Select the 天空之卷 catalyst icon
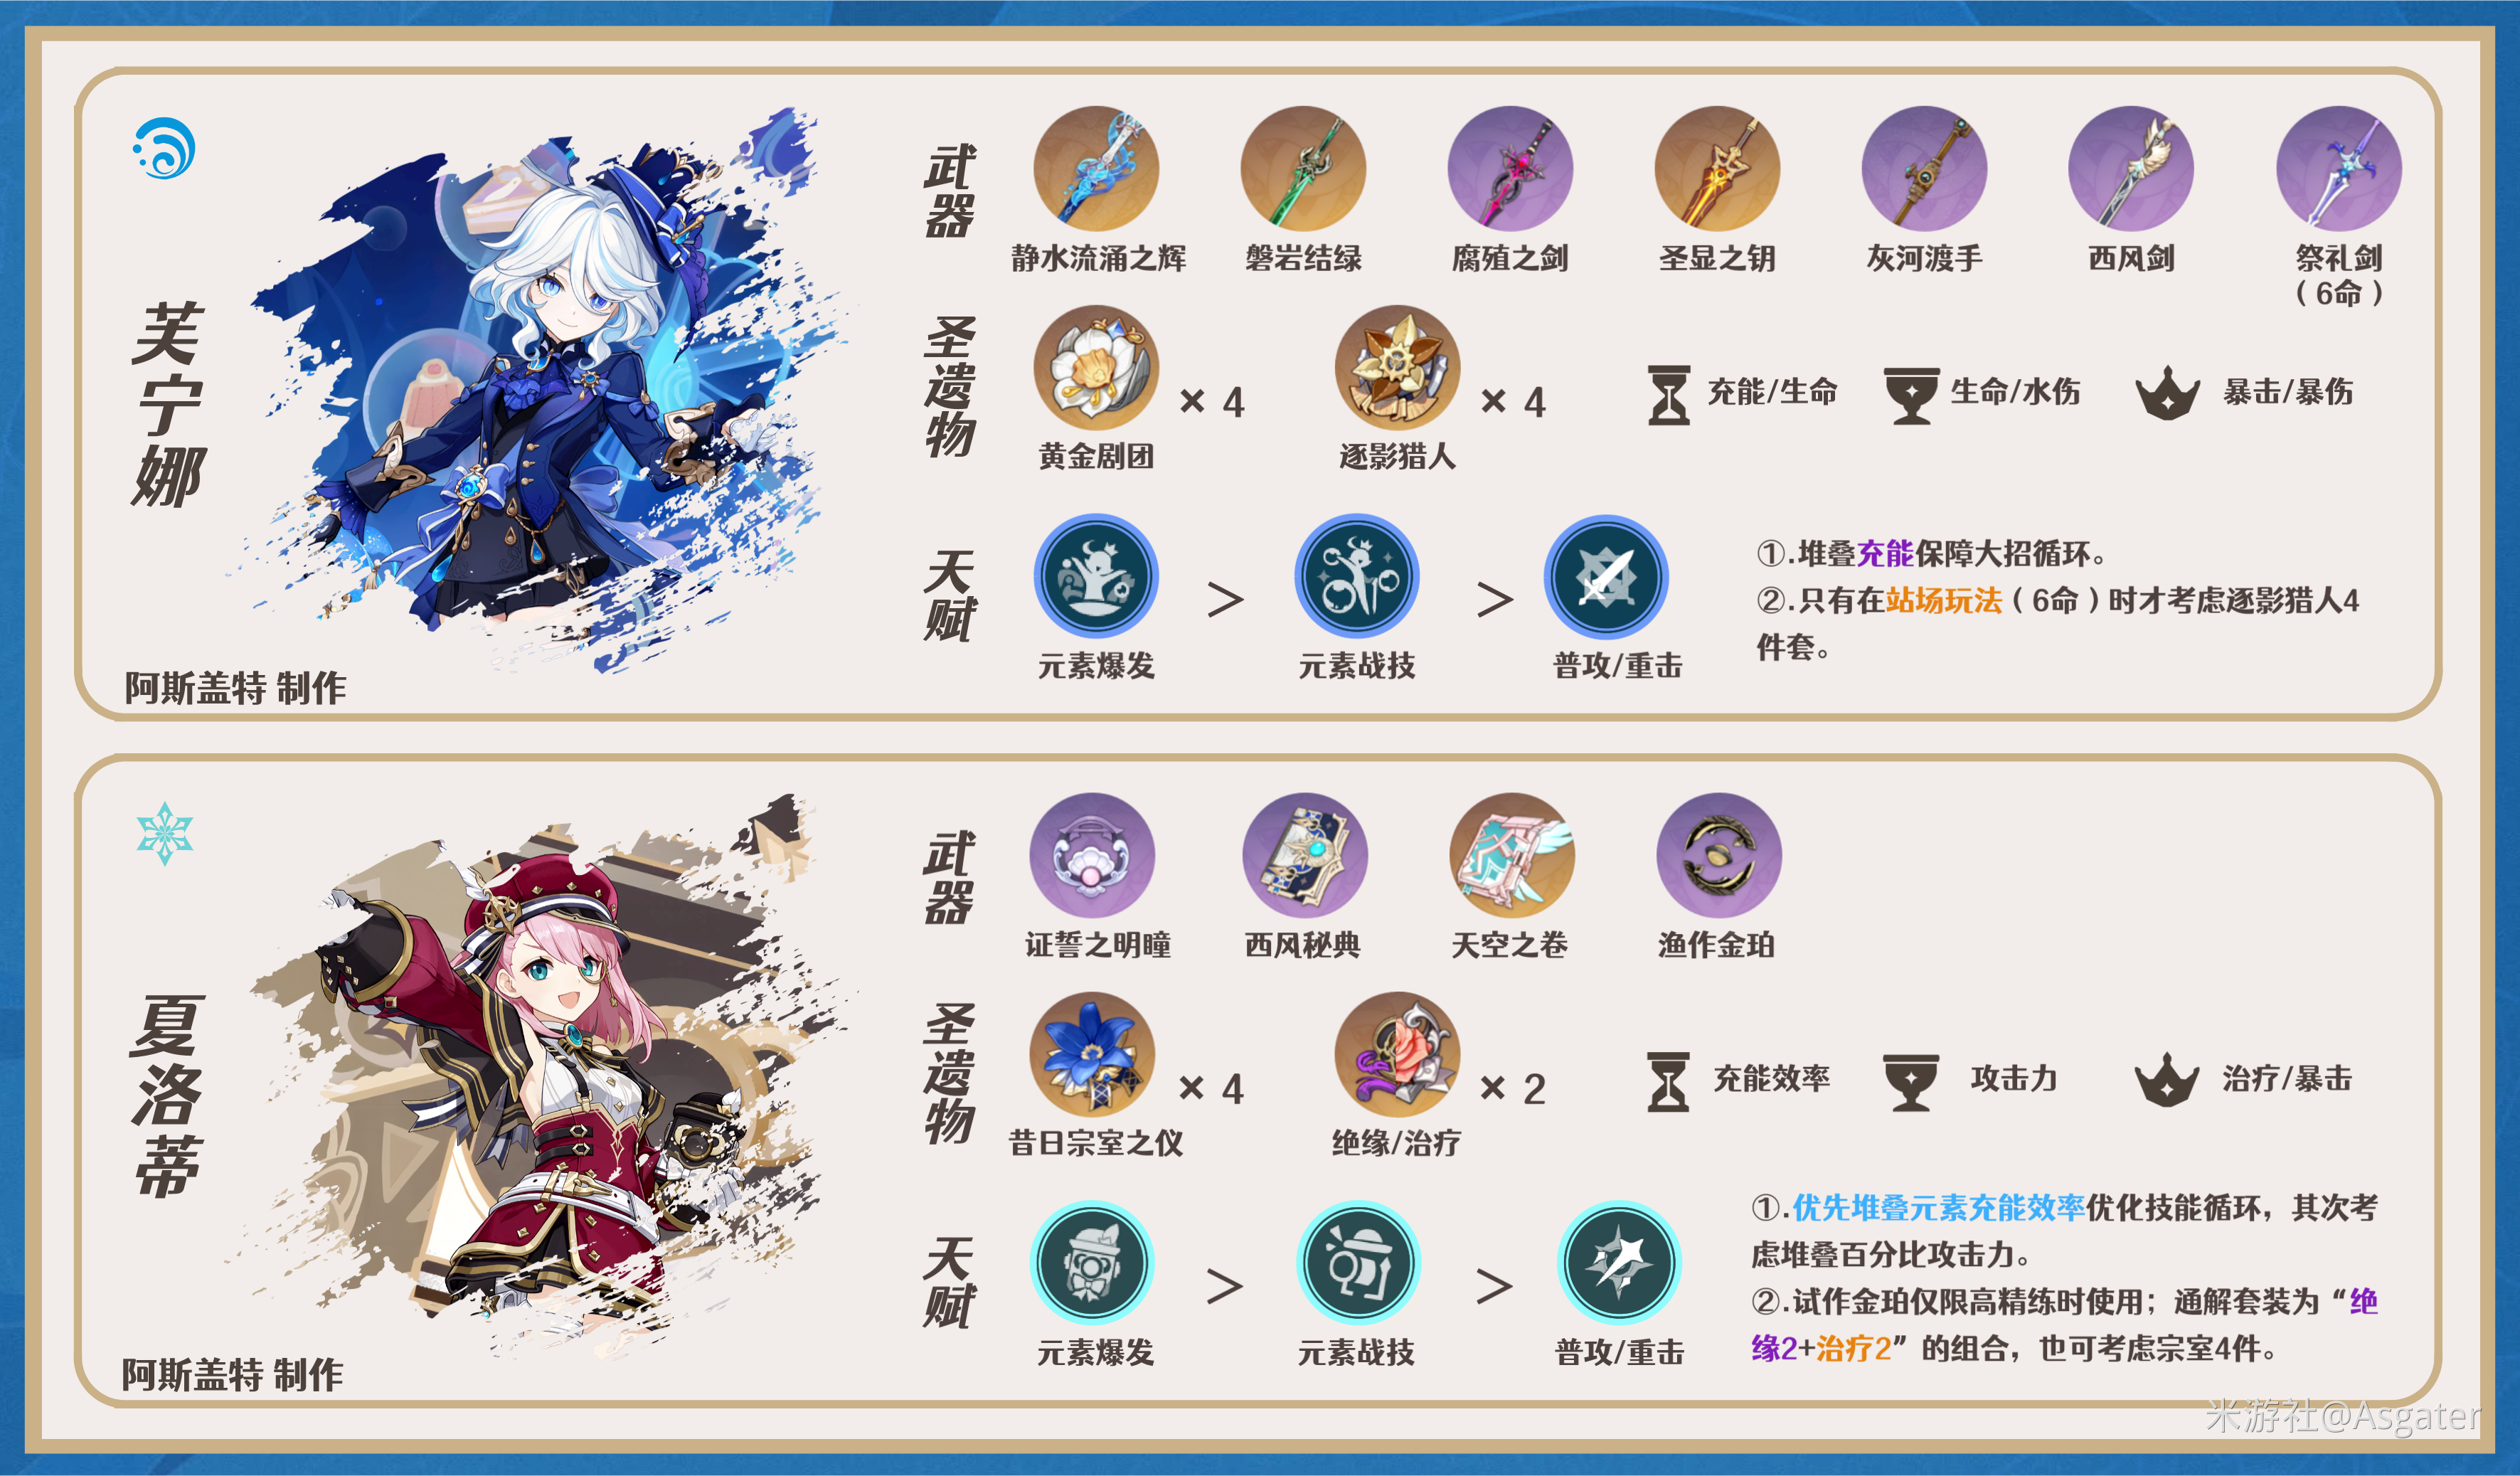2520x1476 pixels. click(x=1512, y=856)
